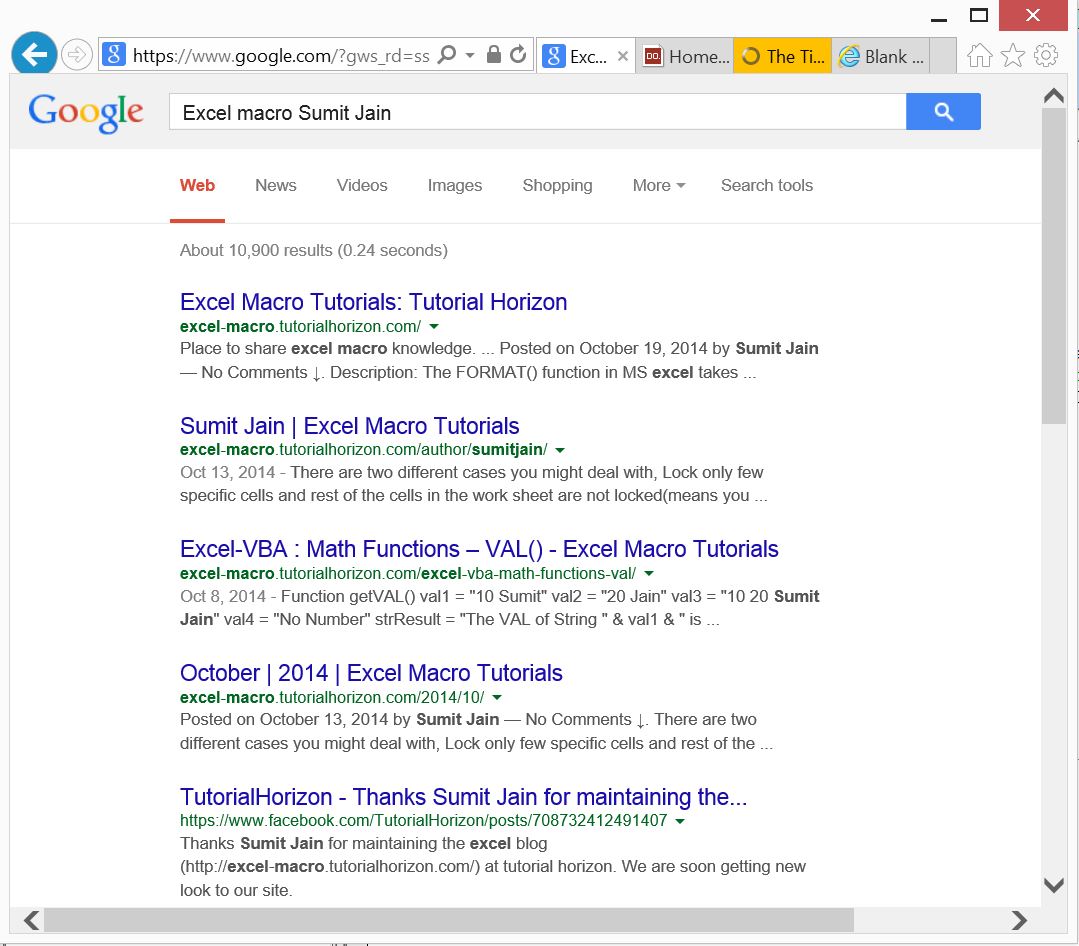Click the vertical scrollbar thumb
The image size is (1079, 946).
(x=1054, y=266)
